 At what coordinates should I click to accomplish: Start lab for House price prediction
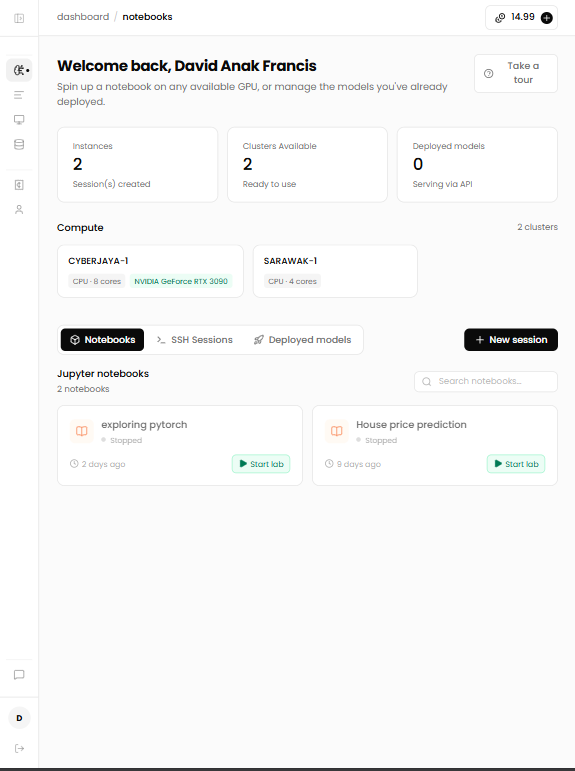point(516,464)
